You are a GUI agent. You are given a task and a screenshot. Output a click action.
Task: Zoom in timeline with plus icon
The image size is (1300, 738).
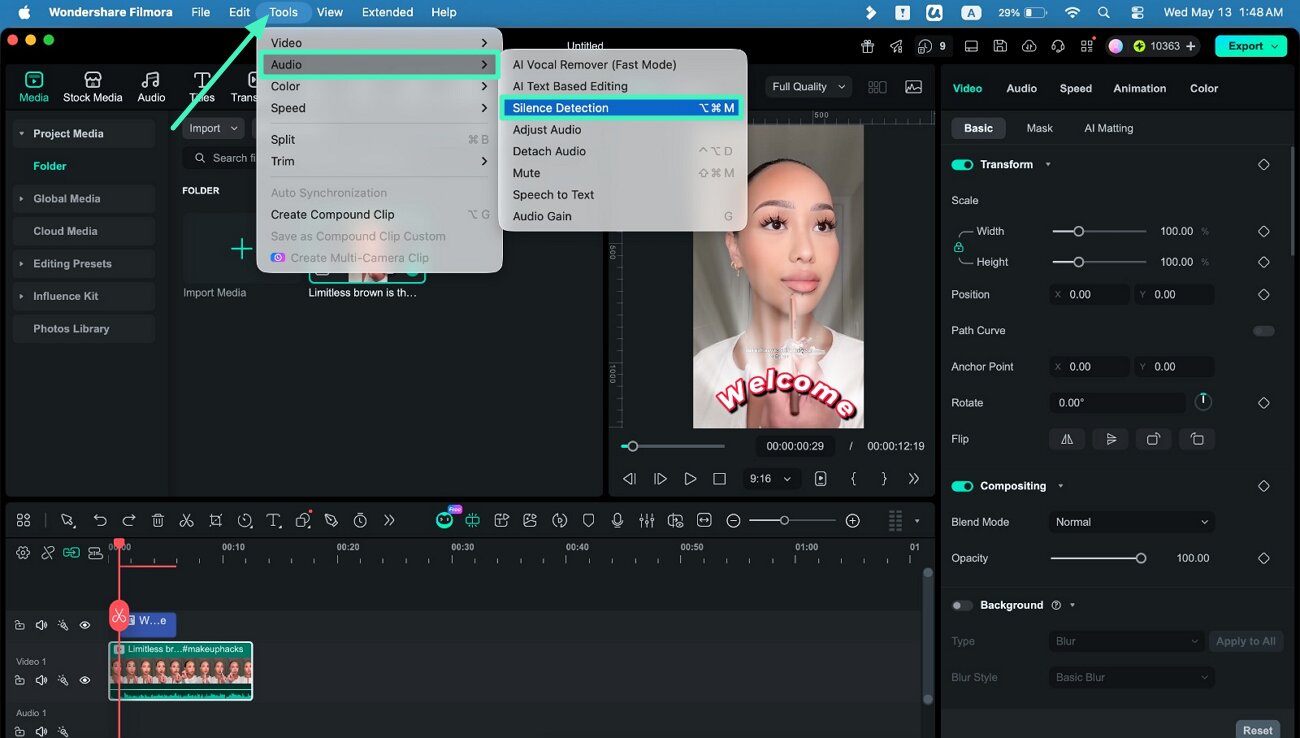(852, 520)
